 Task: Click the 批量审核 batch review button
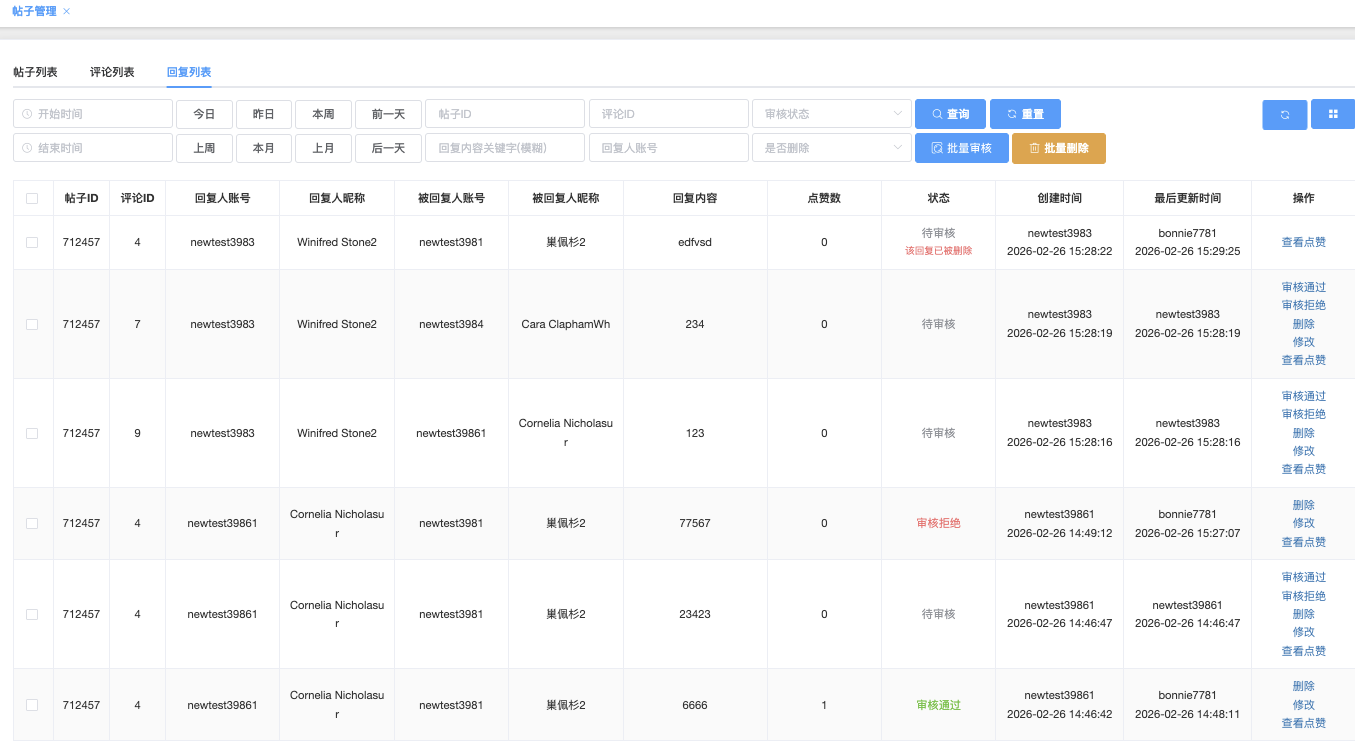point(961,148)
